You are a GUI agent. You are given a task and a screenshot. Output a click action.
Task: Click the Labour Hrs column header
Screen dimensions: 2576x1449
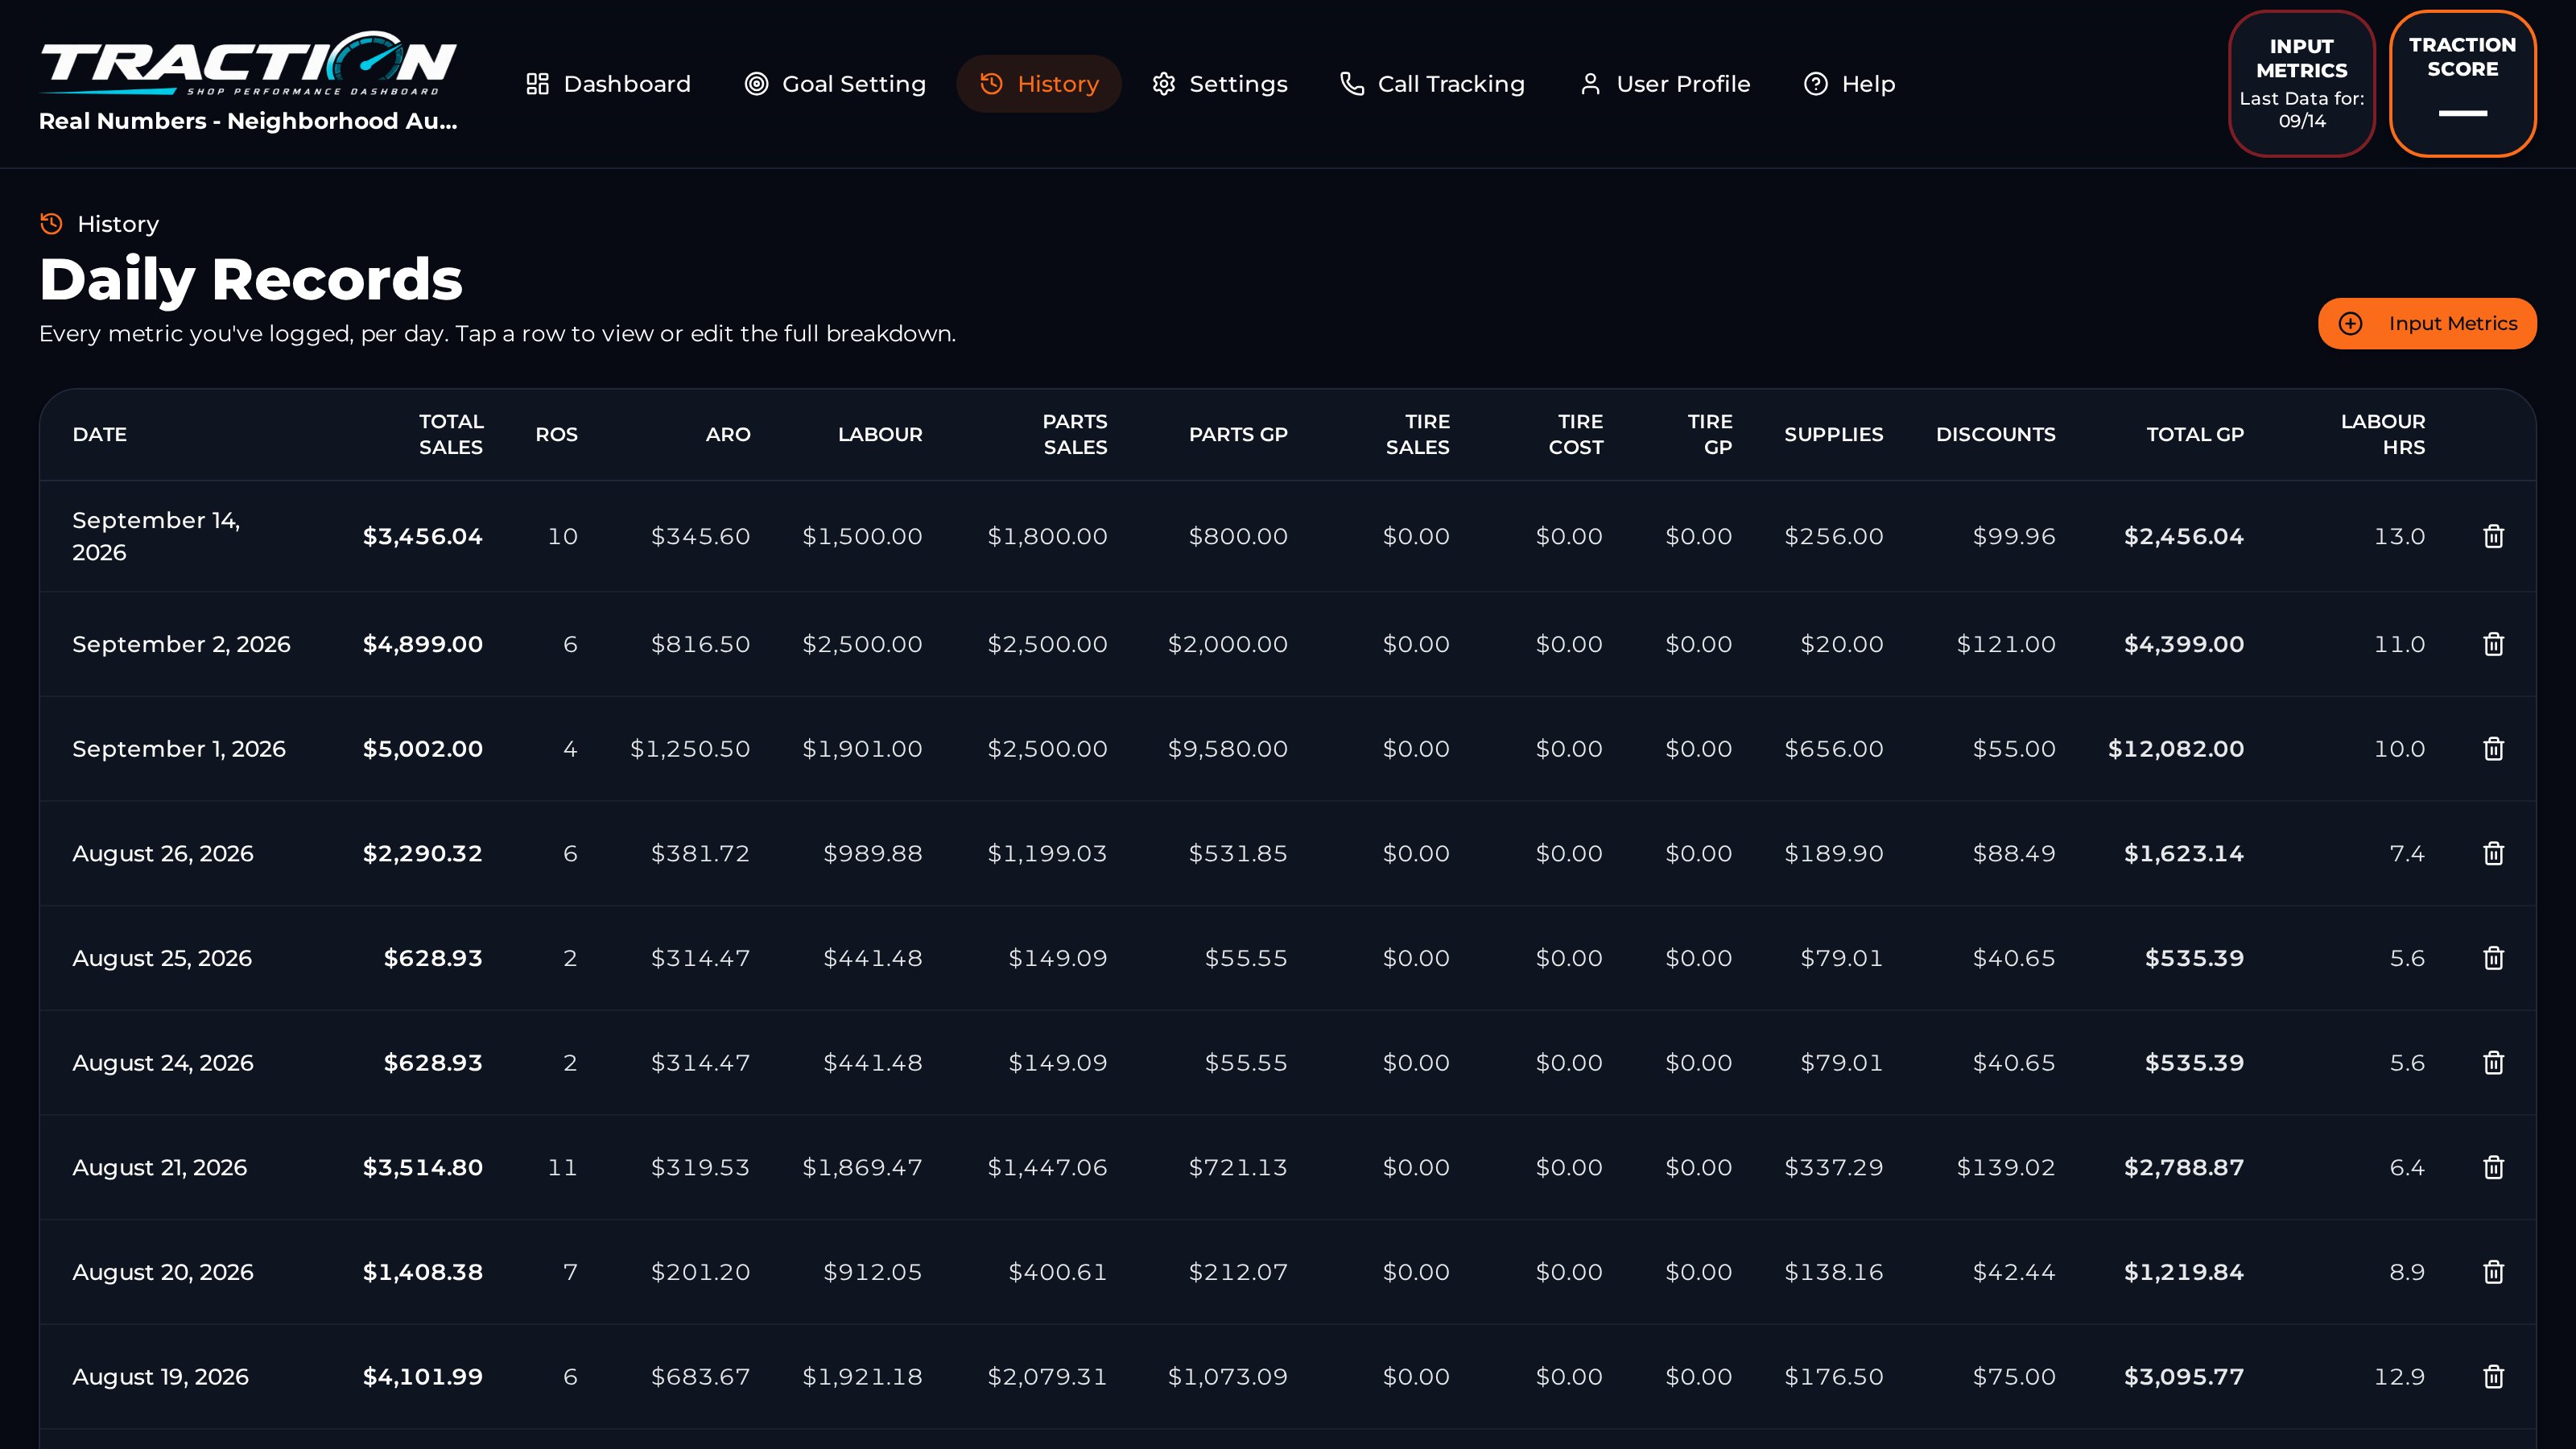2383,434
